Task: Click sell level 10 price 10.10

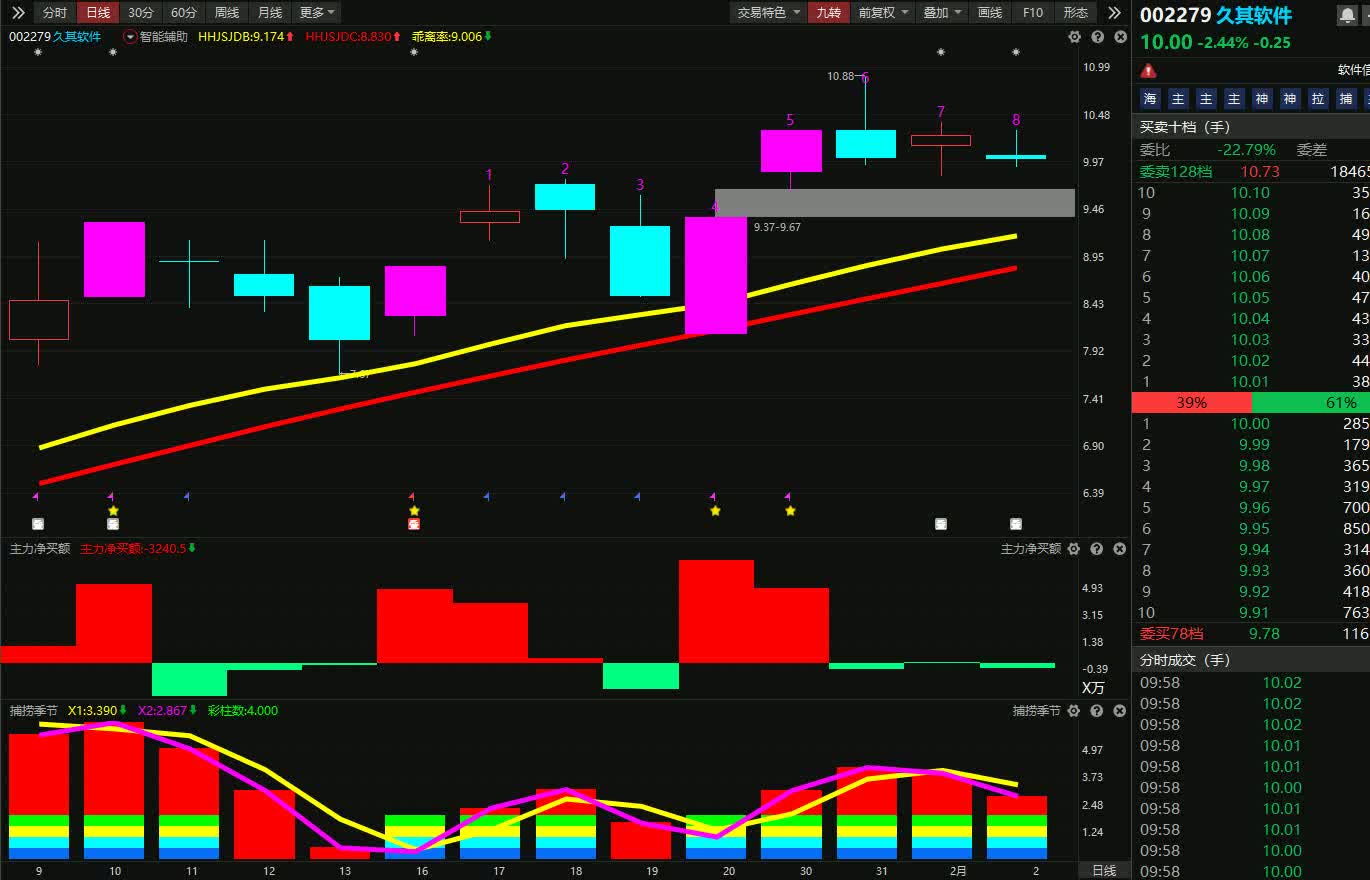Action: (x=1251, y=193)
